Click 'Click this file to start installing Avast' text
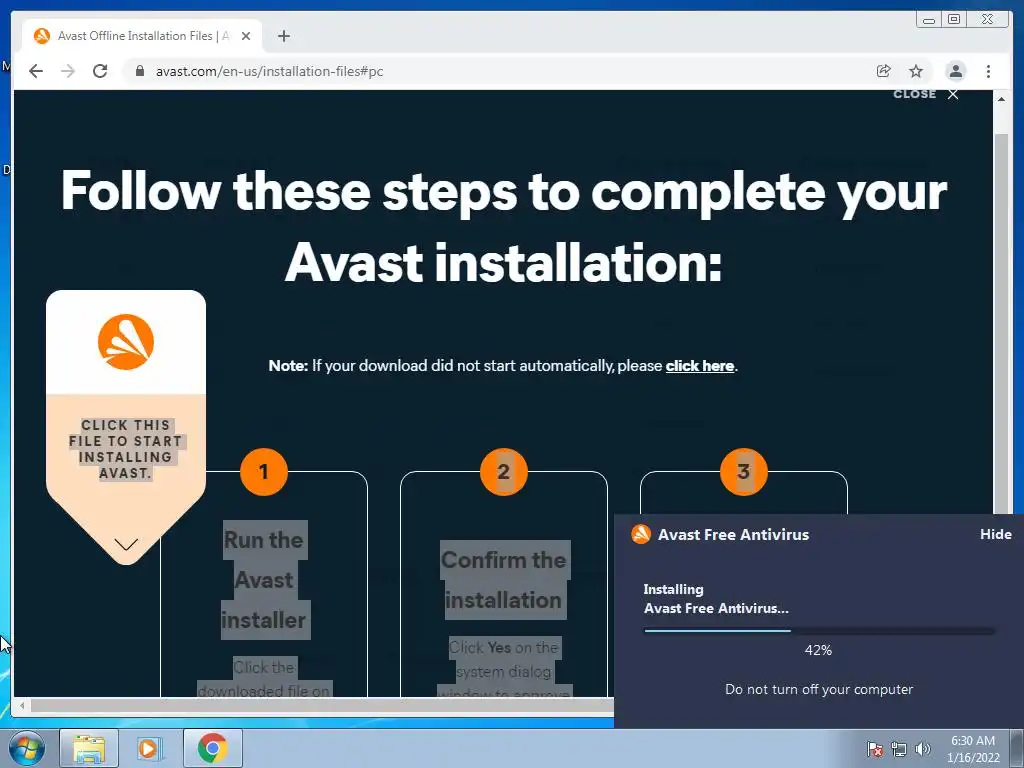The height and width of the screenshot is (768, 1024). click(x=125, y=449)
